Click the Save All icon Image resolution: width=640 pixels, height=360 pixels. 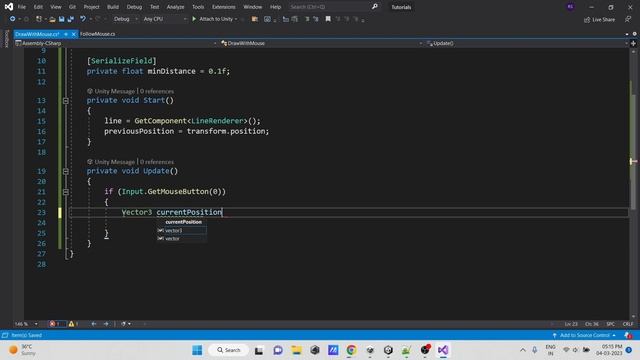[71, 19]
